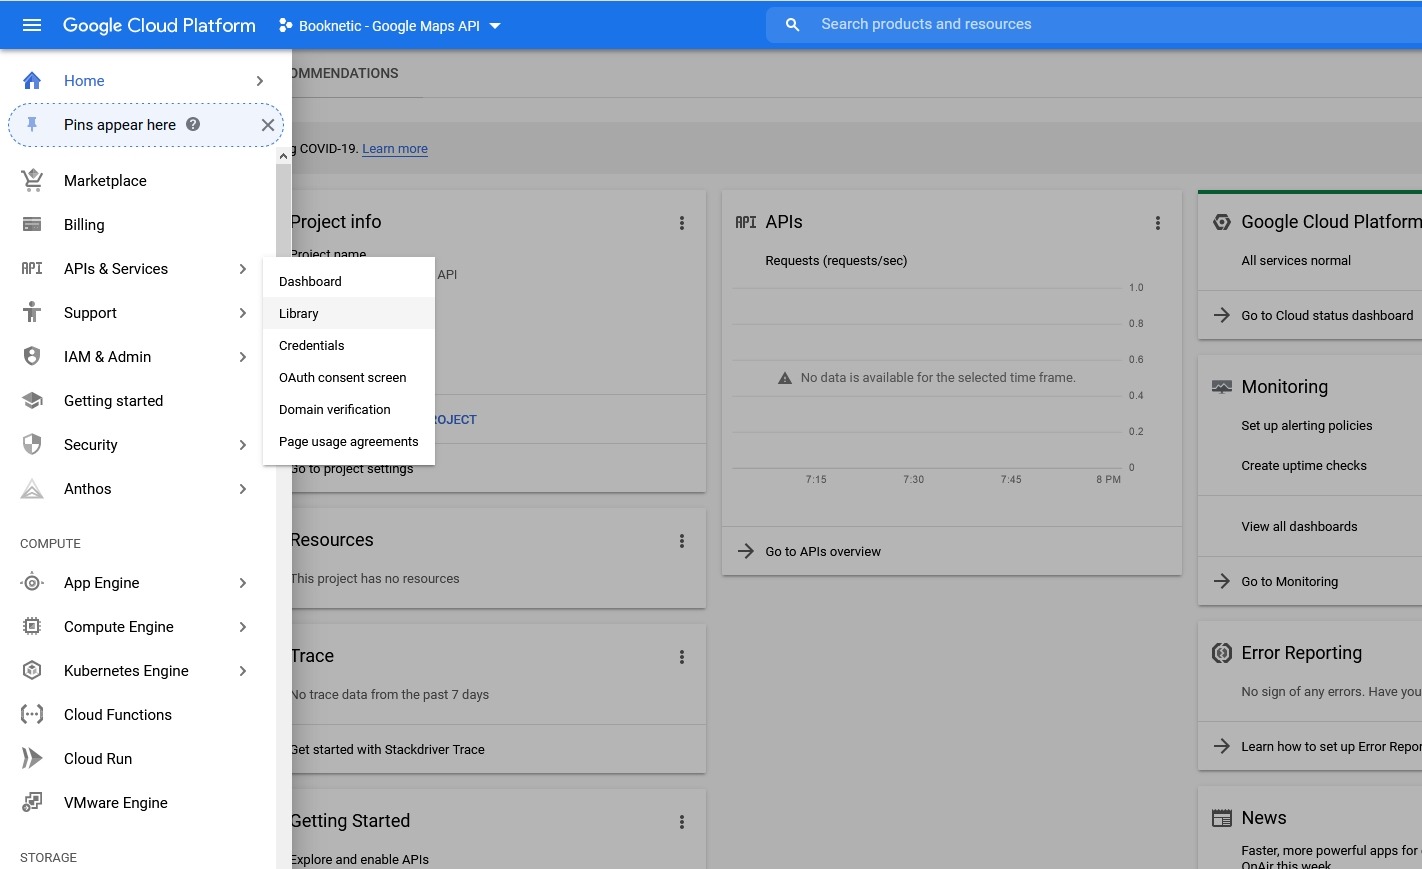
Task: Open APIs card three-dot menu
Action: click(x=1158, y=223)
